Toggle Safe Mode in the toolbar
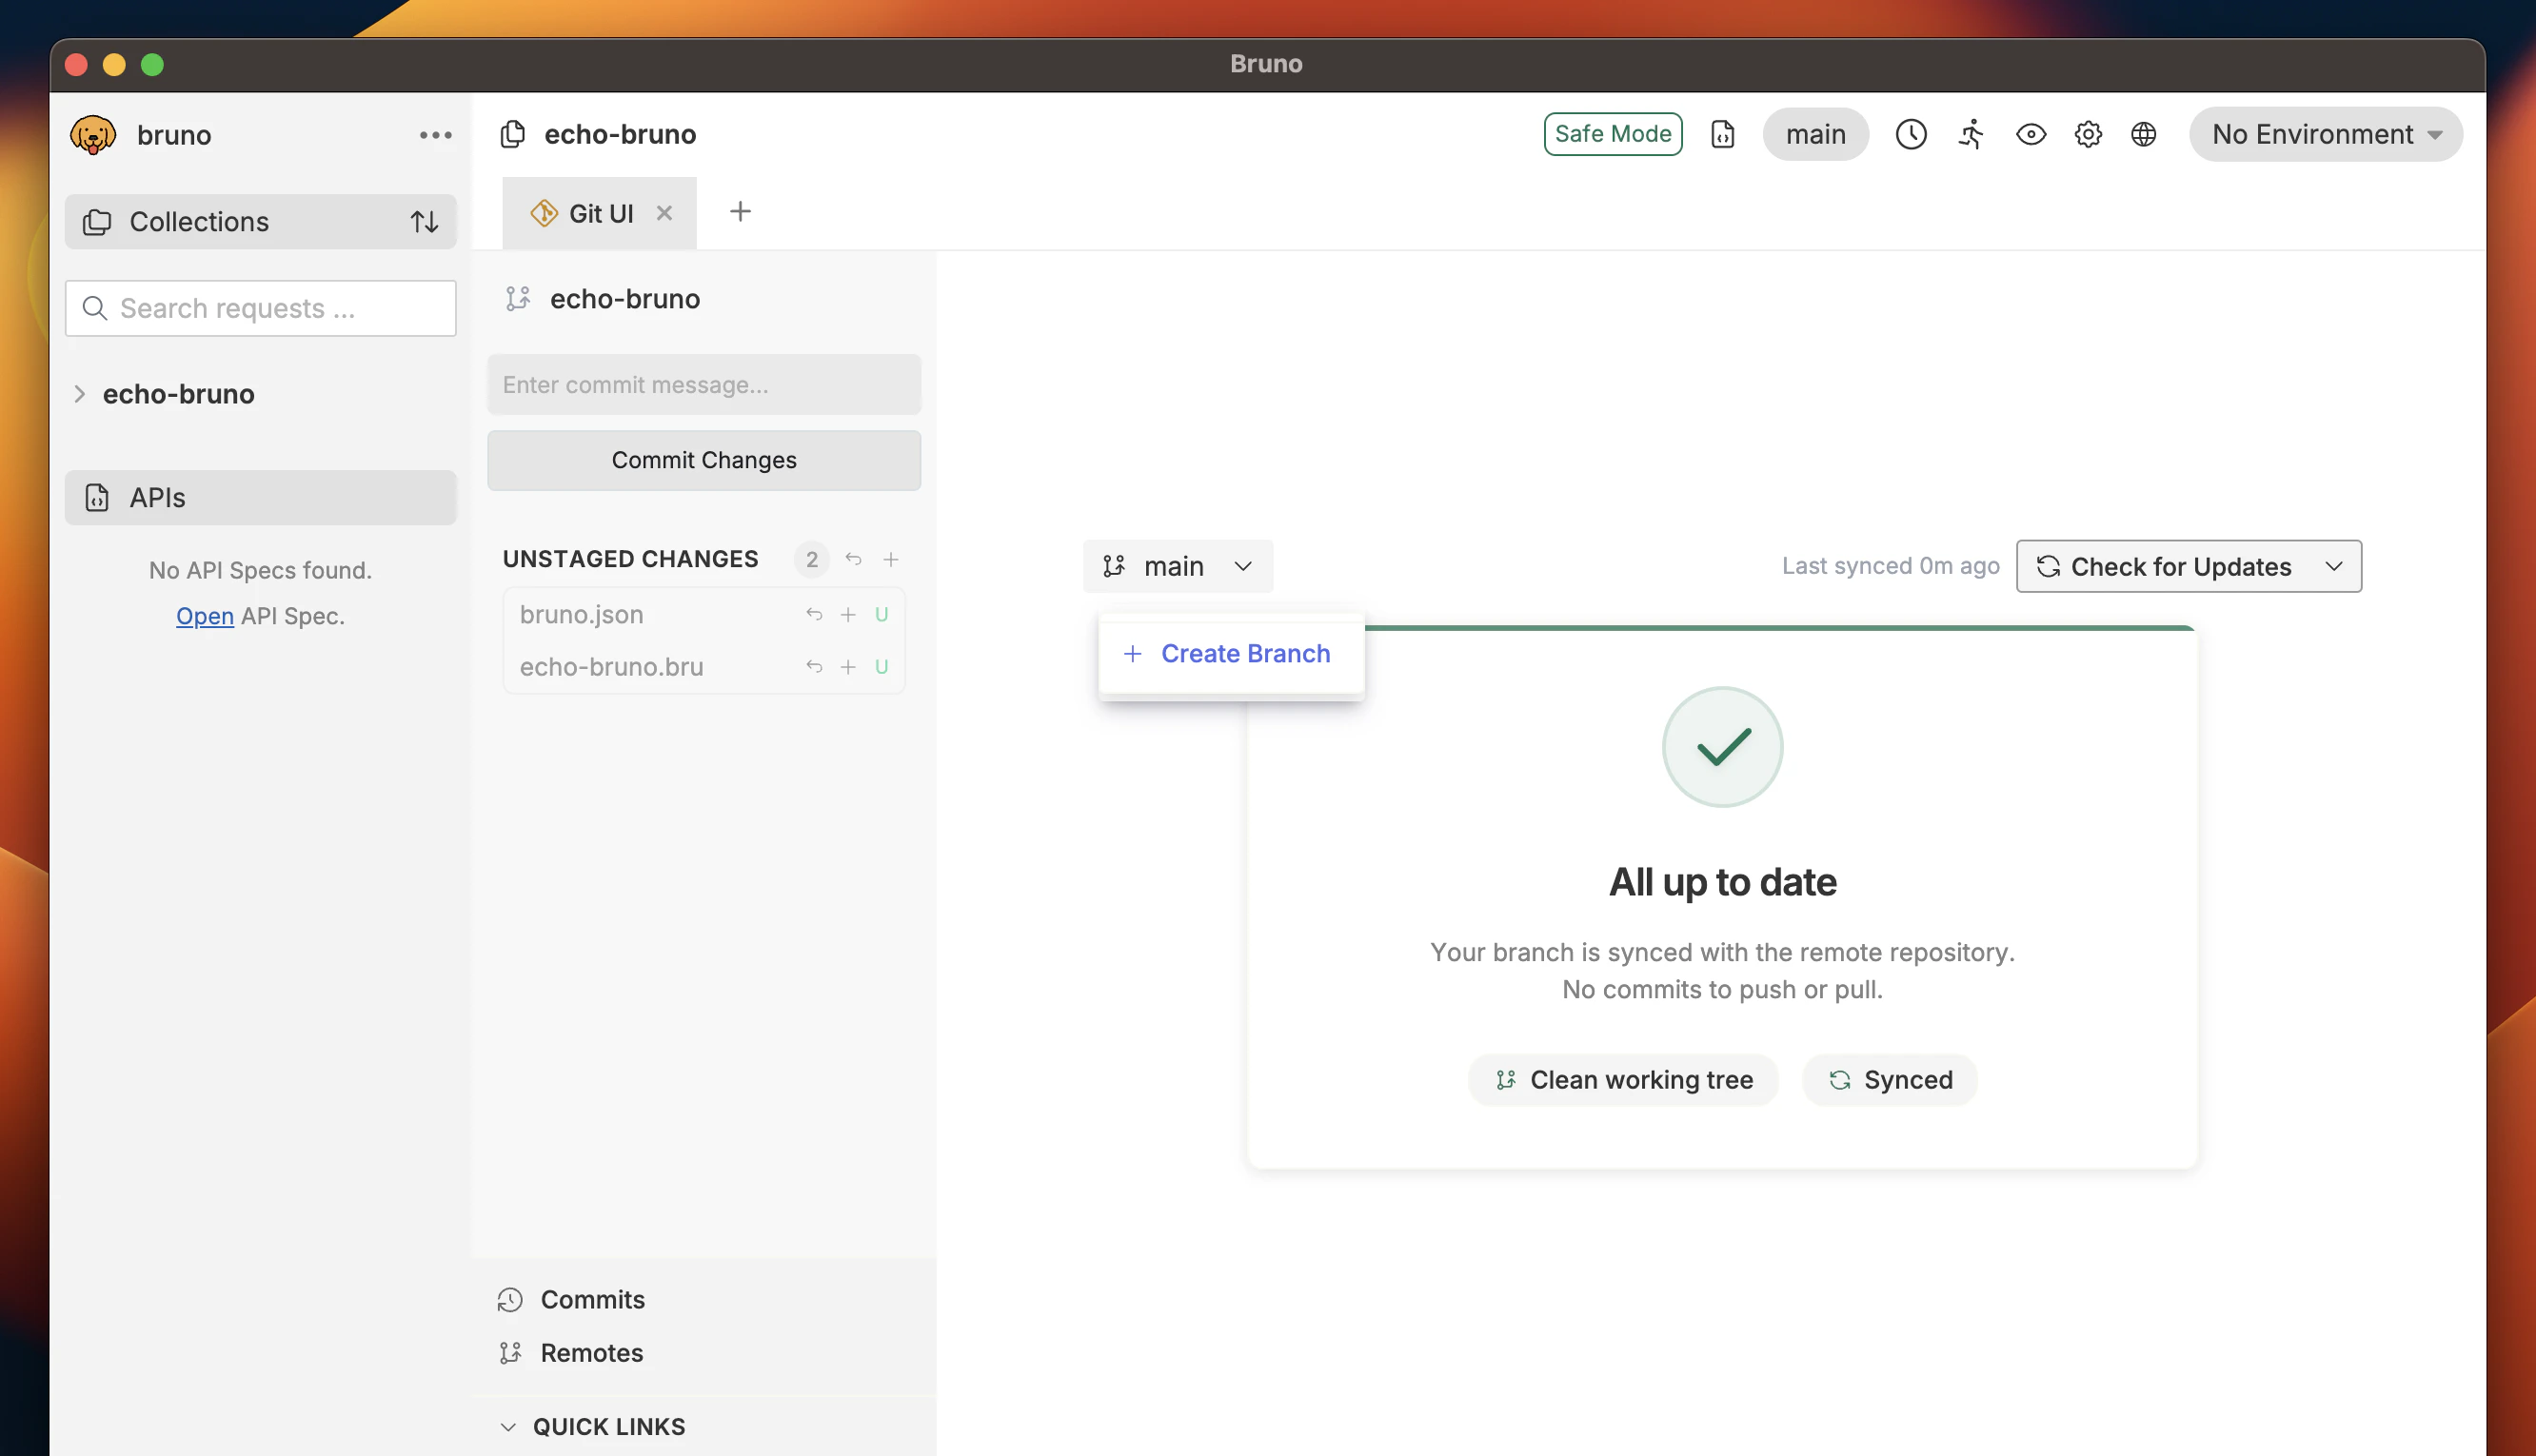This screenshot has height=1456, width=2536. (1612, 133)
